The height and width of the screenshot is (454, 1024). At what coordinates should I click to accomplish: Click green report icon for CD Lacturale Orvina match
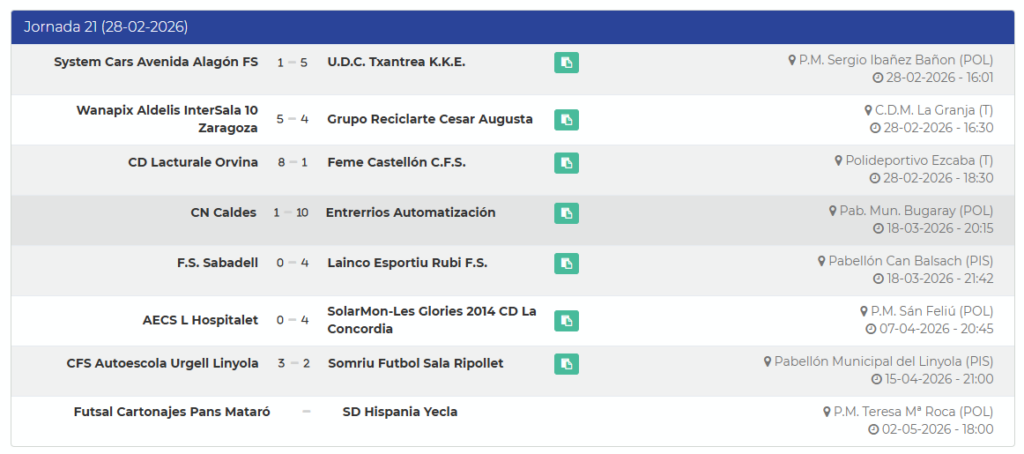point(566,163)
